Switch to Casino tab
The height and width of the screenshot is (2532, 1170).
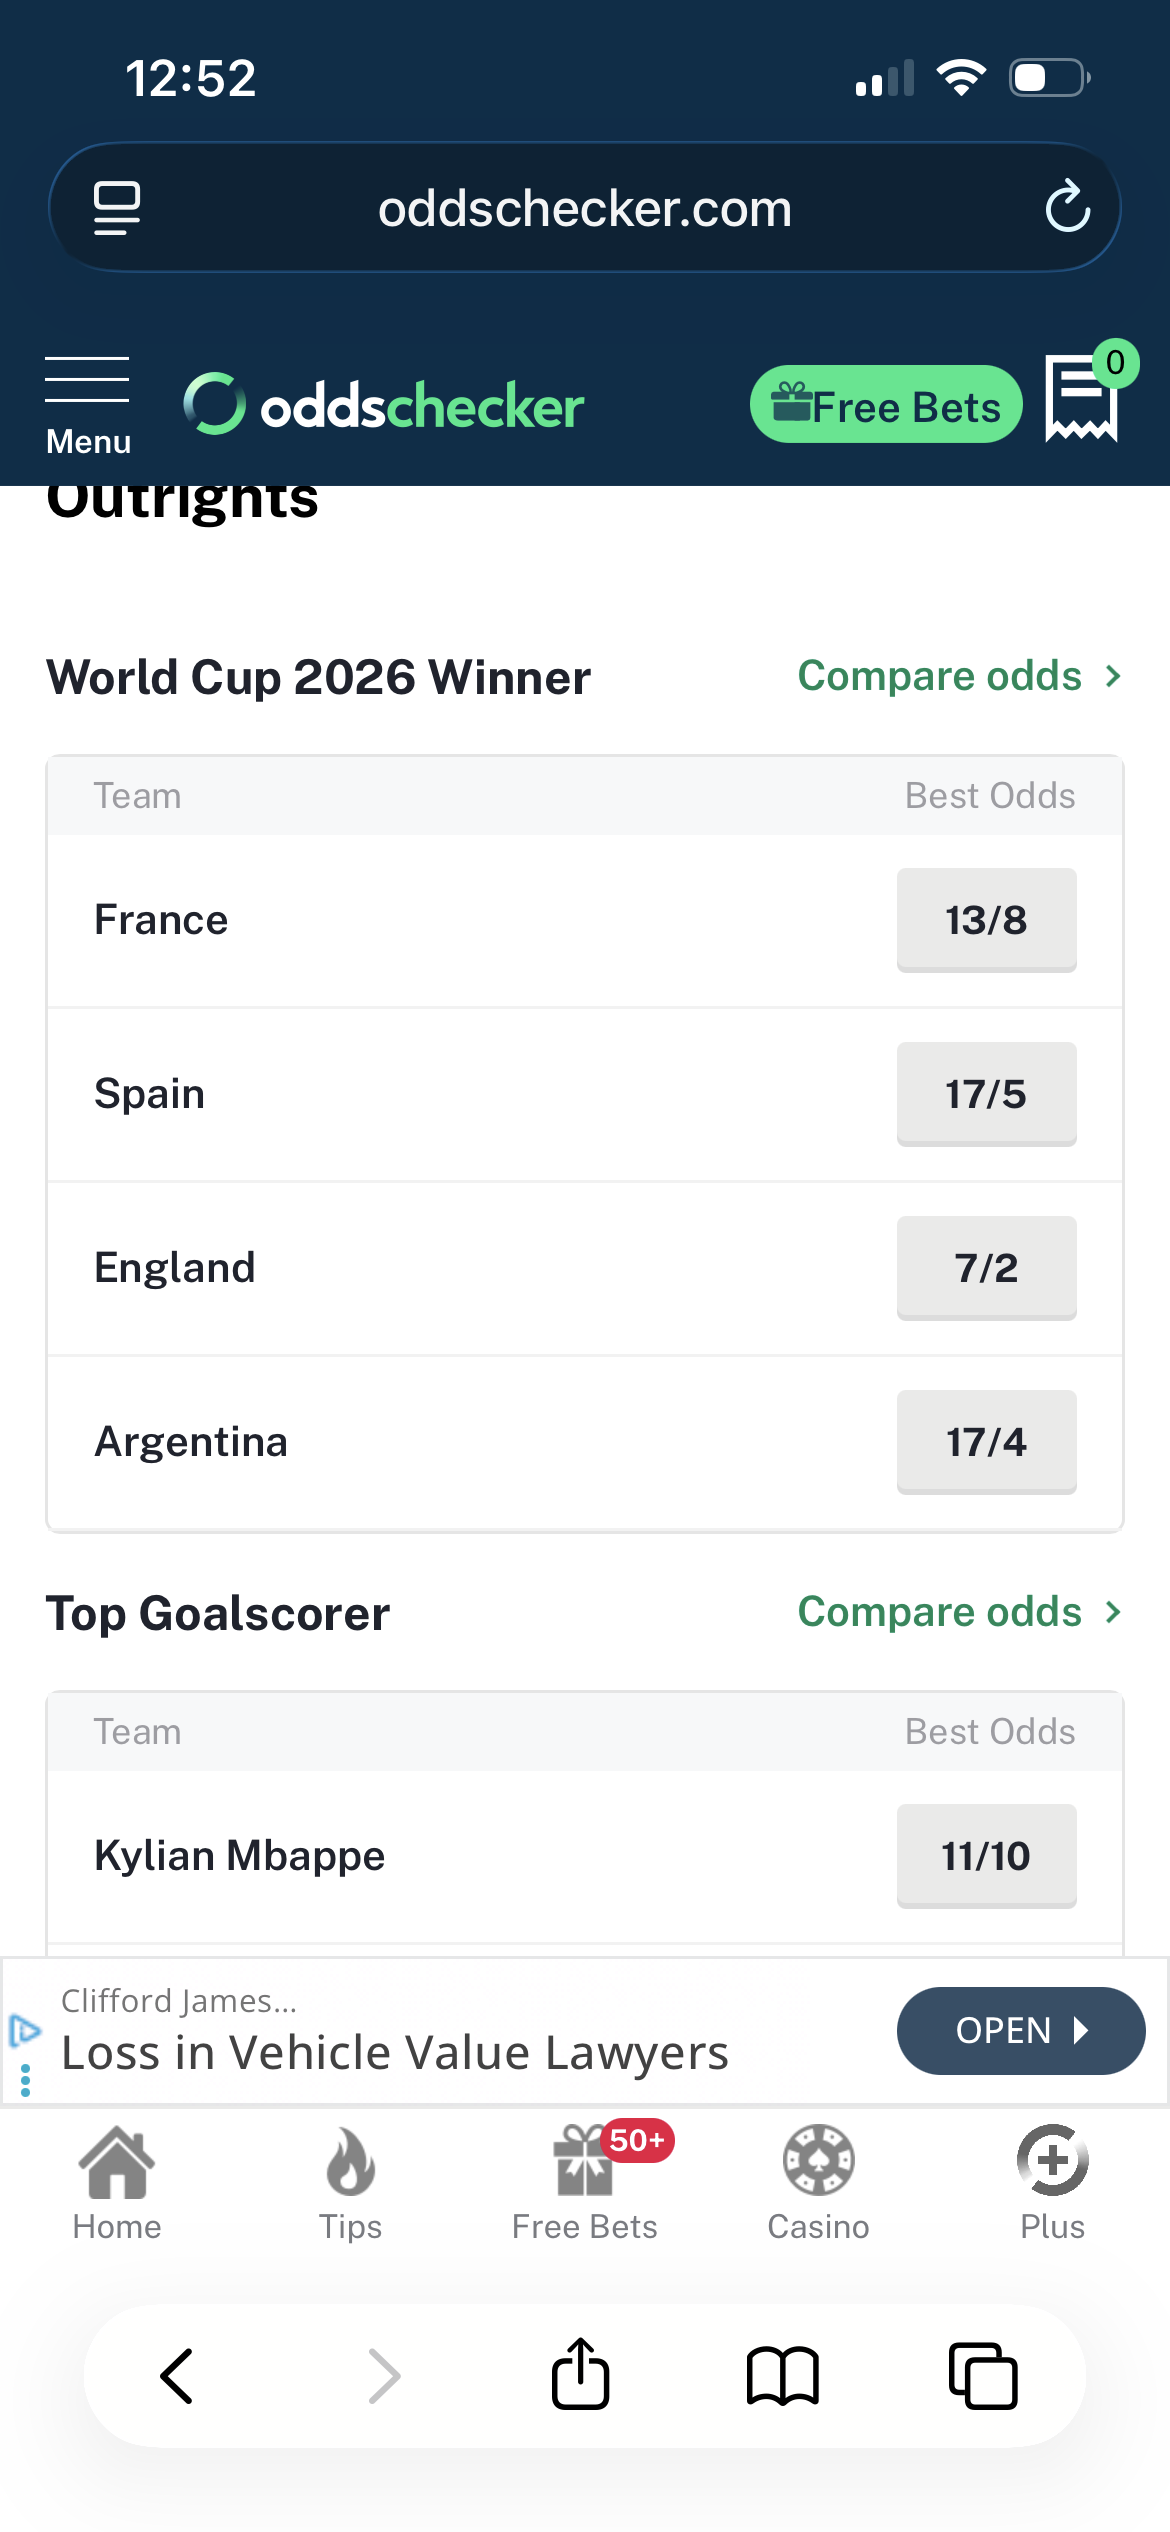click(x=818, y=2183)
